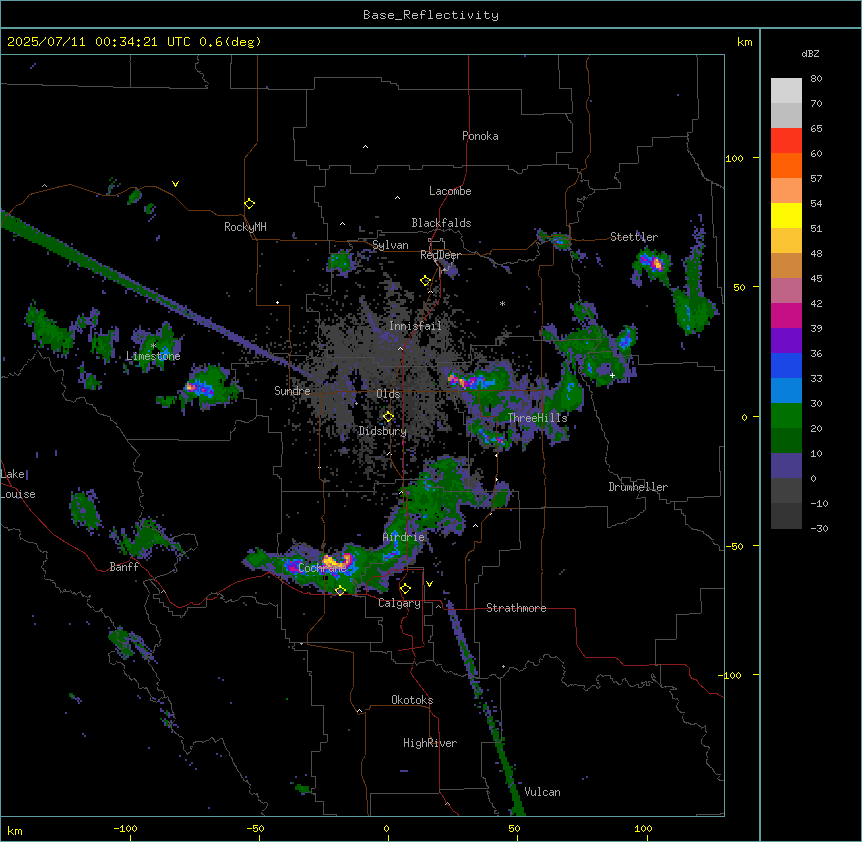Screen dimensions: 862x842
Task: Click the white plus marker north of Drumheller
Action: point(612,375)
